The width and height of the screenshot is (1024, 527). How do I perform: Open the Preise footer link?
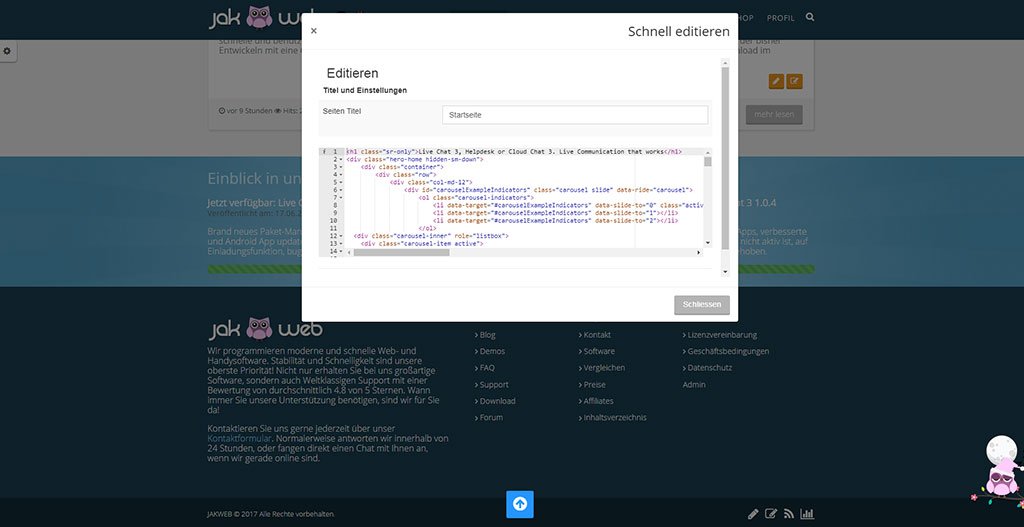click(594, 385)
